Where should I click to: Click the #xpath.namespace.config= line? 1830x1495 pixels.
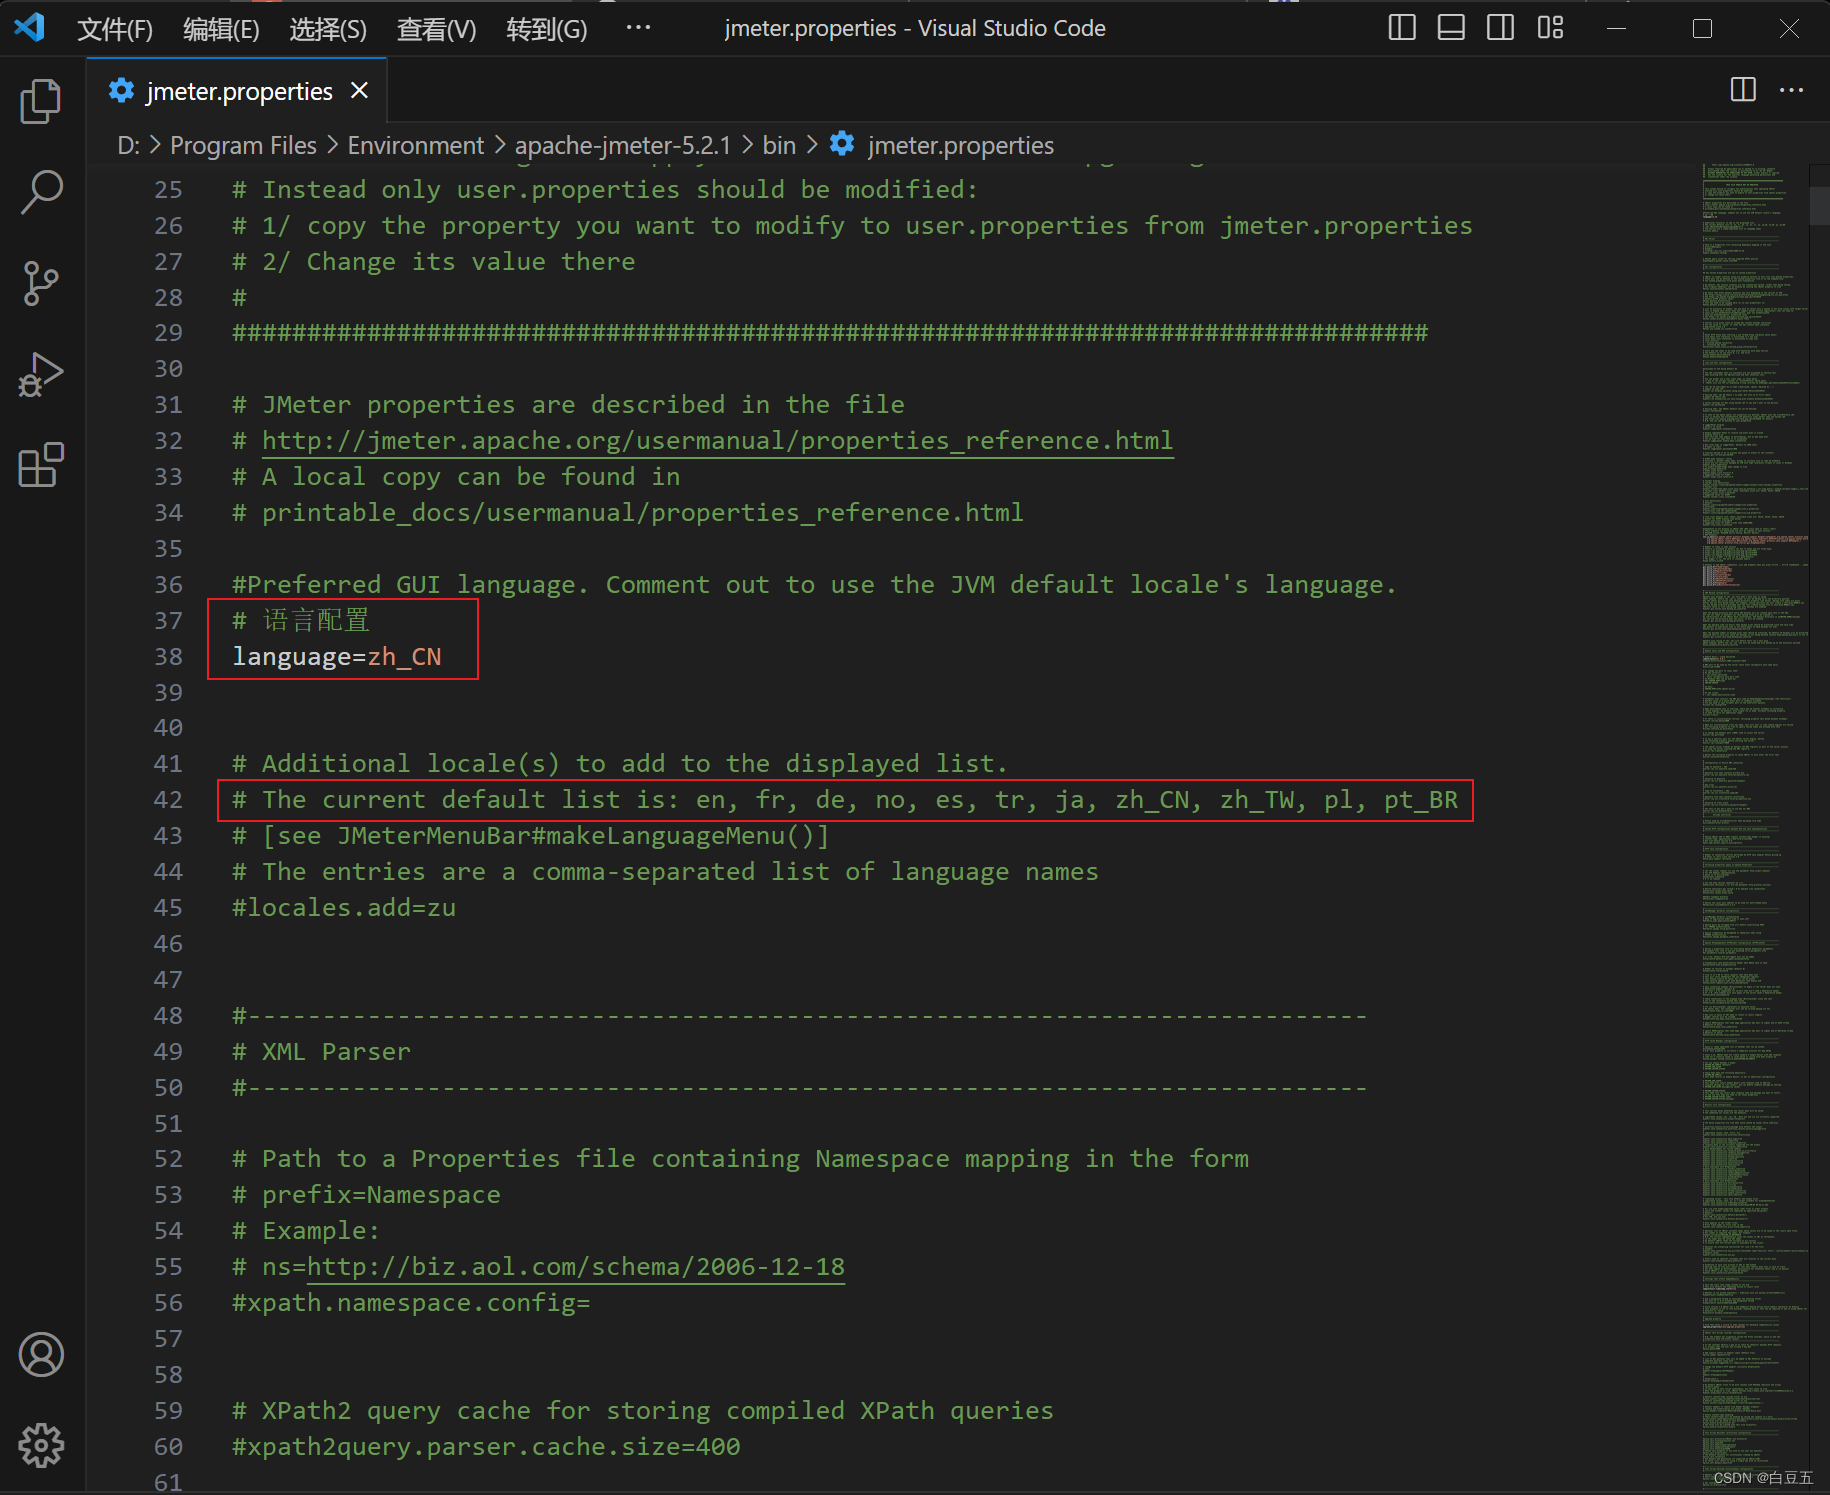[411, 1303]
